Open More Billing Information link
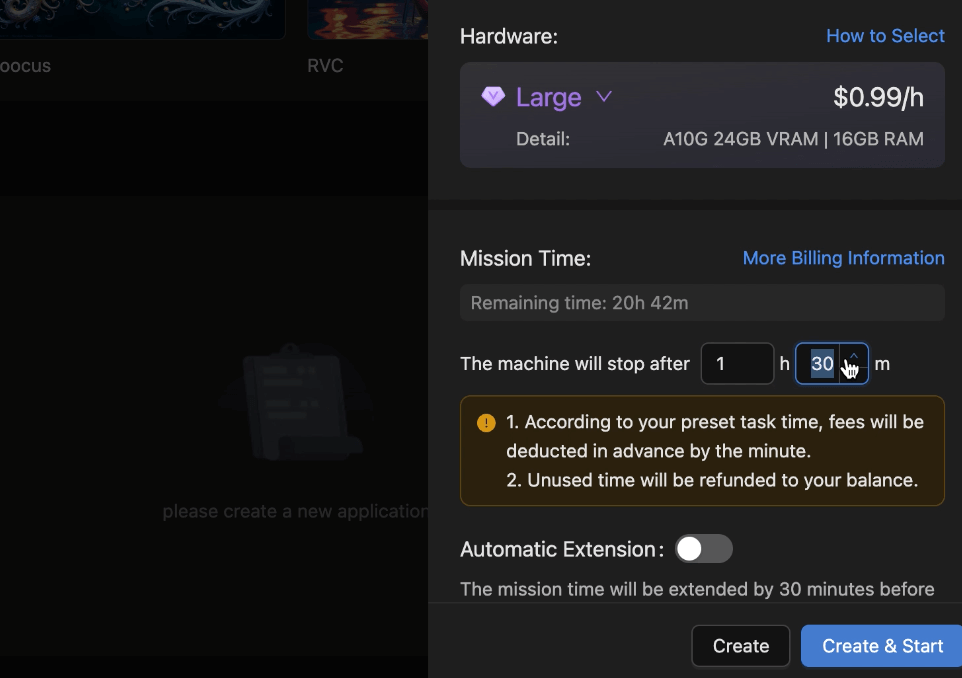The width and height of the screenshot is (962, 678). point(843,258)
